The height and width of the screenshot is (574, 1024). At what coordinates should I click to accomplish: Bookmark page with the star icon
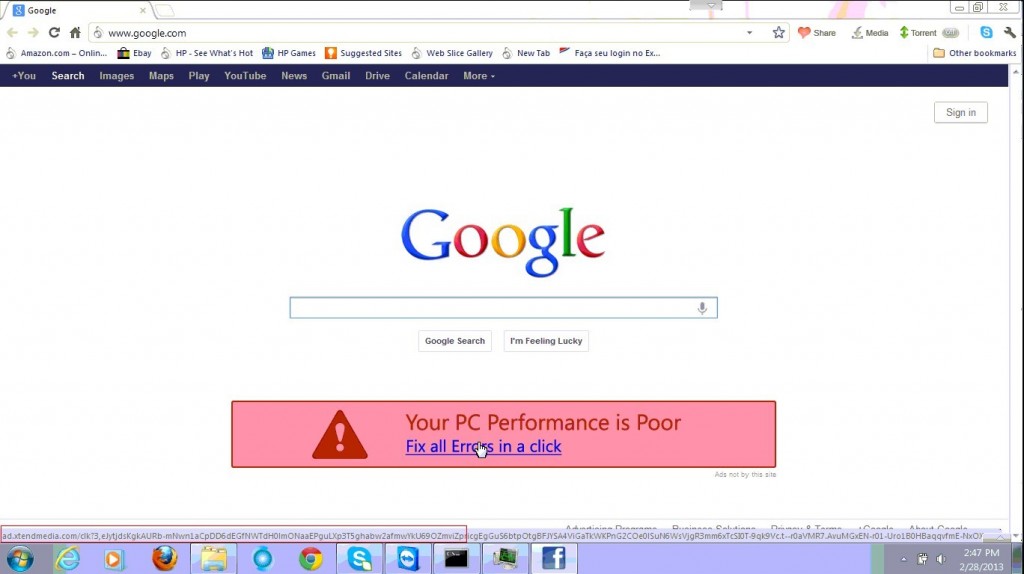pos(778,33)
